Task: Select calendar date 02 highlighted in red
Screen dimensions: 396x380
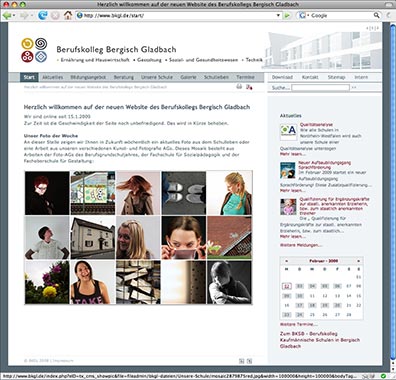Action: pyautogui.click(x=287, y=286)
